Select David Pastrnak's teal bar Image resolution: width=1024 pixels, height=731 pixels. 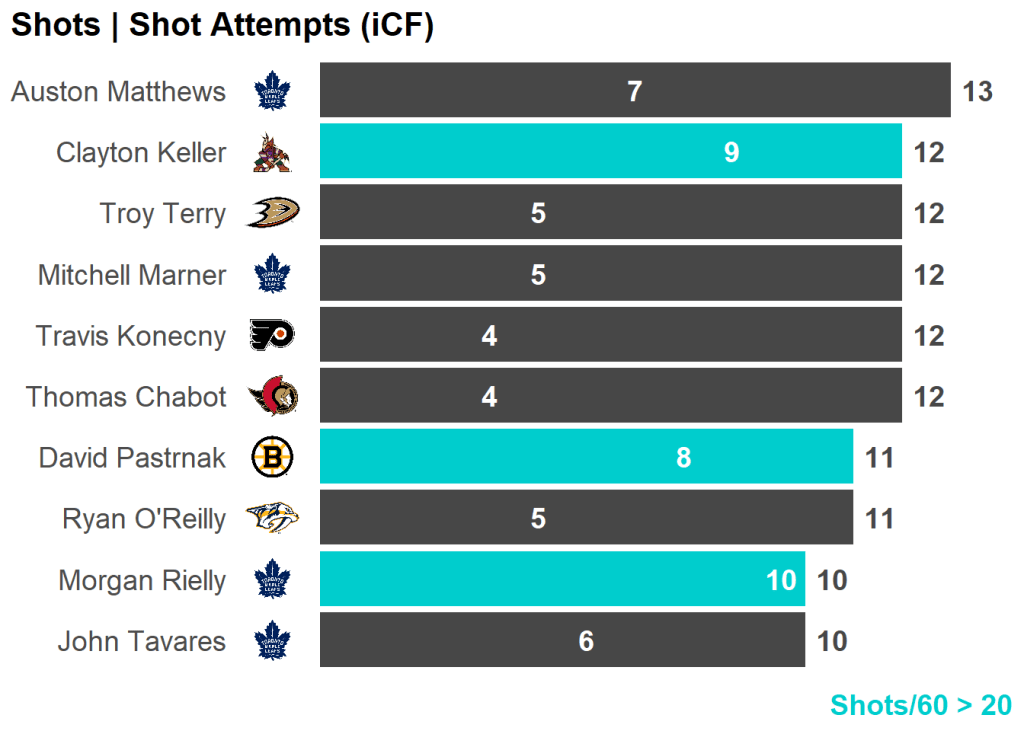(x=586, y=457)
